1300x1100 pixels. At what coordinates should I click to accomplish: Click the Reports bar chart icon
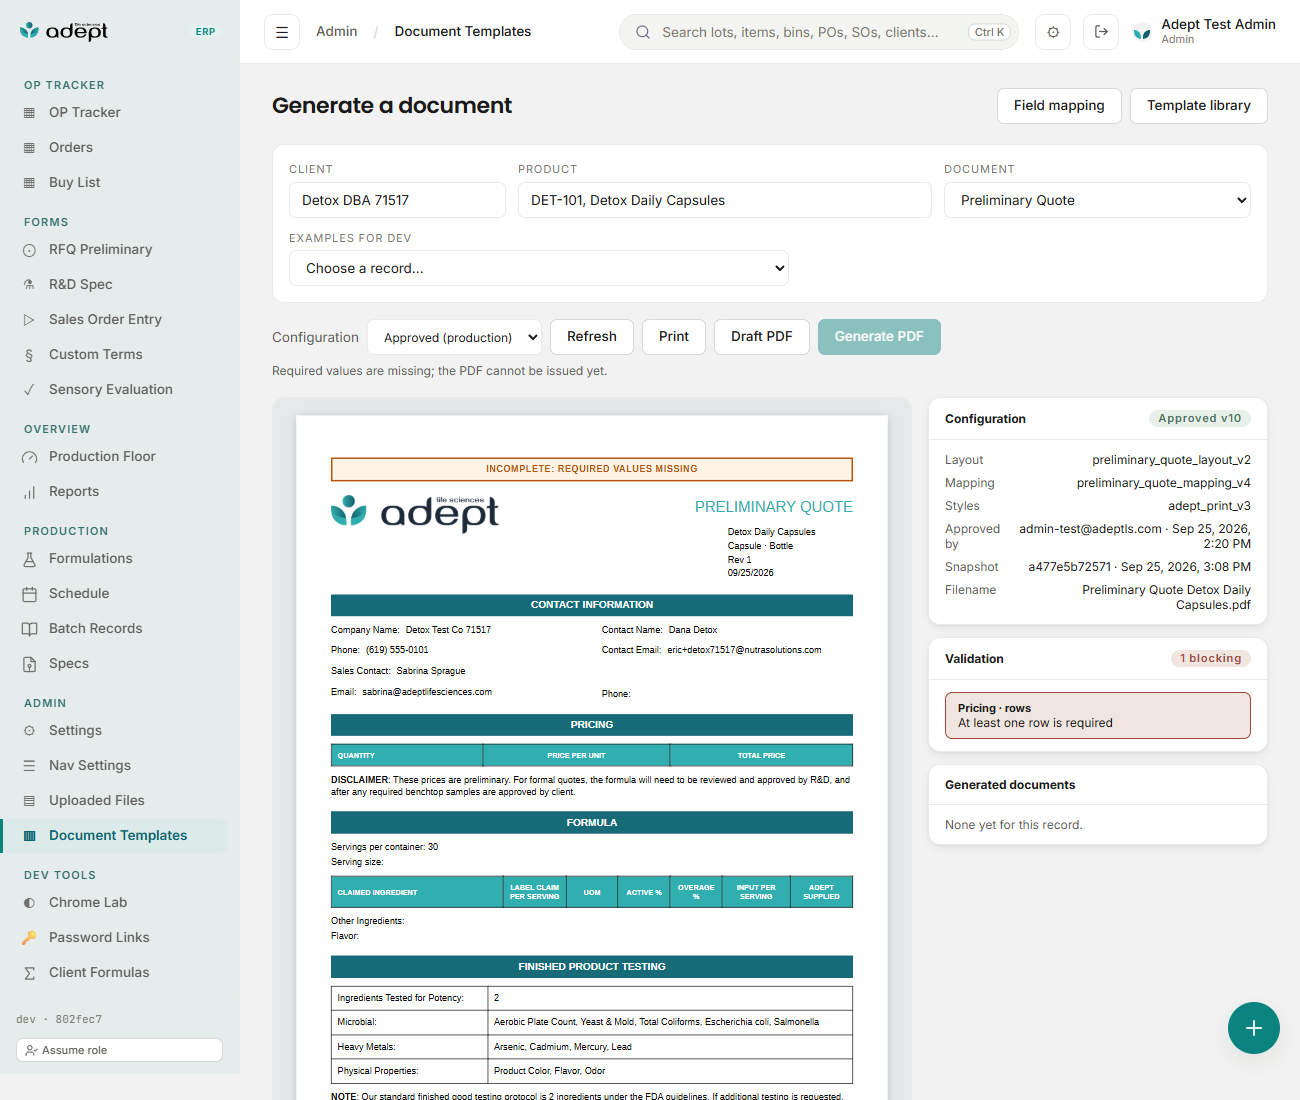(x=29, y=492)
